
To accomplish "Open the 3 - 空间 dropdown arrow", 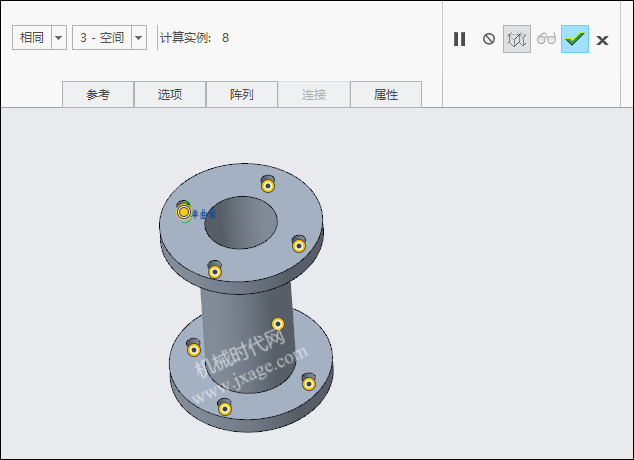I will coord(139,38).
